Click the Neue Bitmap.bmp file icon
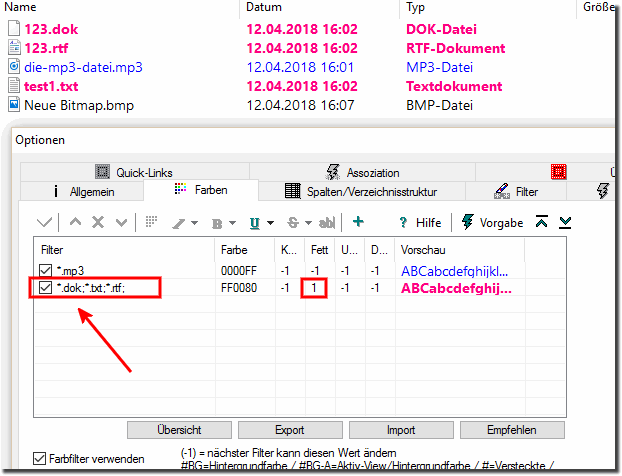The width and height of the screenshot is (622, 476). (x=14, y=105)
